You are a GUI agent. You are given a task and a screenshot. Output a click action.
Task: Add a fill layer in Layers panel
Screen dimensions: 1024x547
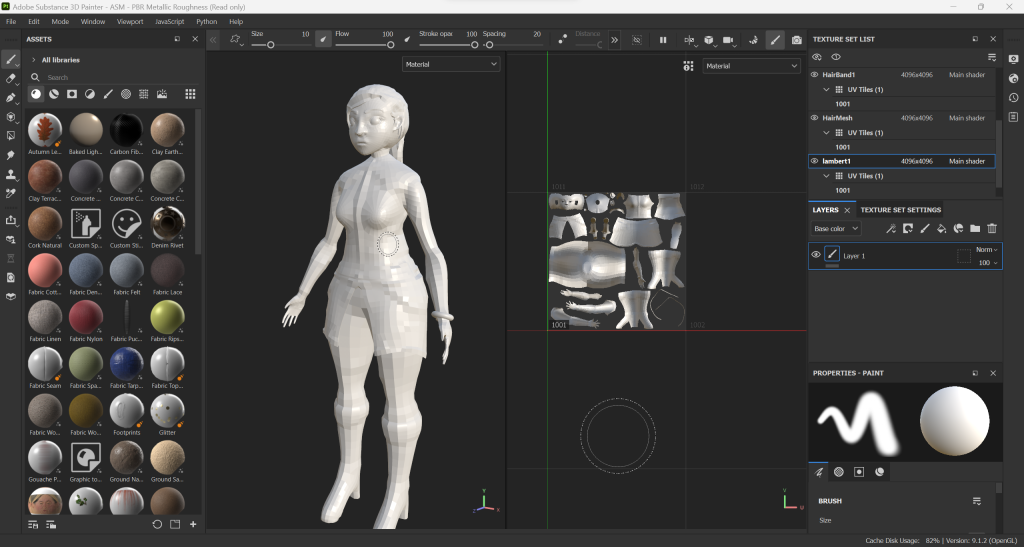pyautogui.click(x=941, y=229)
